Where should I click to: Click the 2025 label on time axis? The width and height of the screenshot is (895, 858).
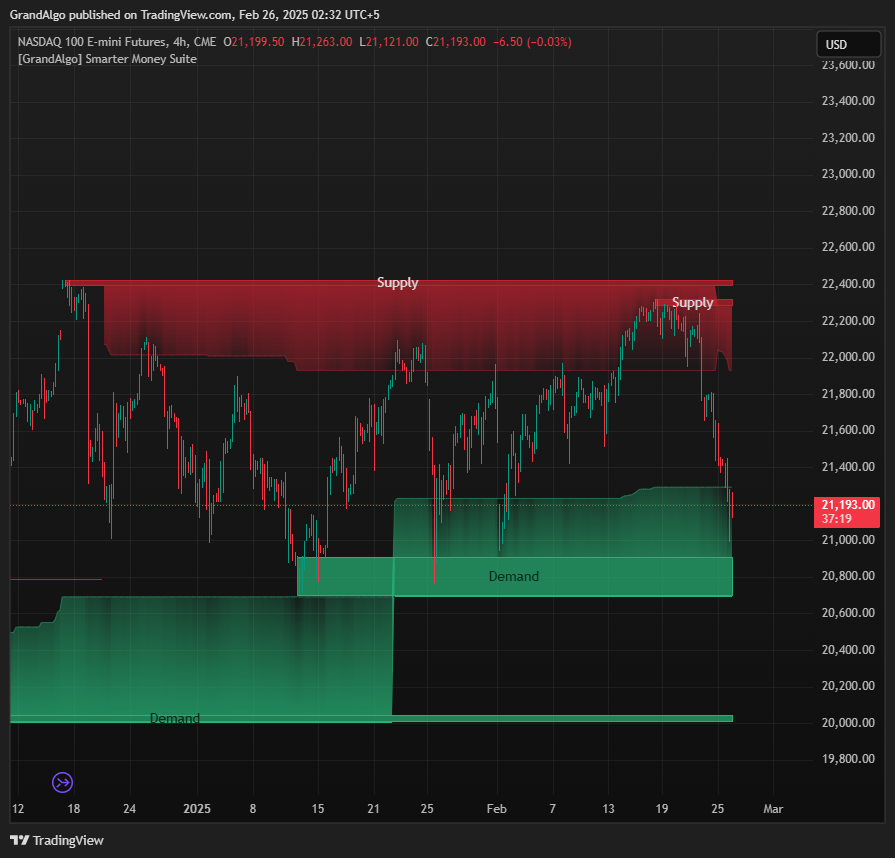[x=197, y=808]
